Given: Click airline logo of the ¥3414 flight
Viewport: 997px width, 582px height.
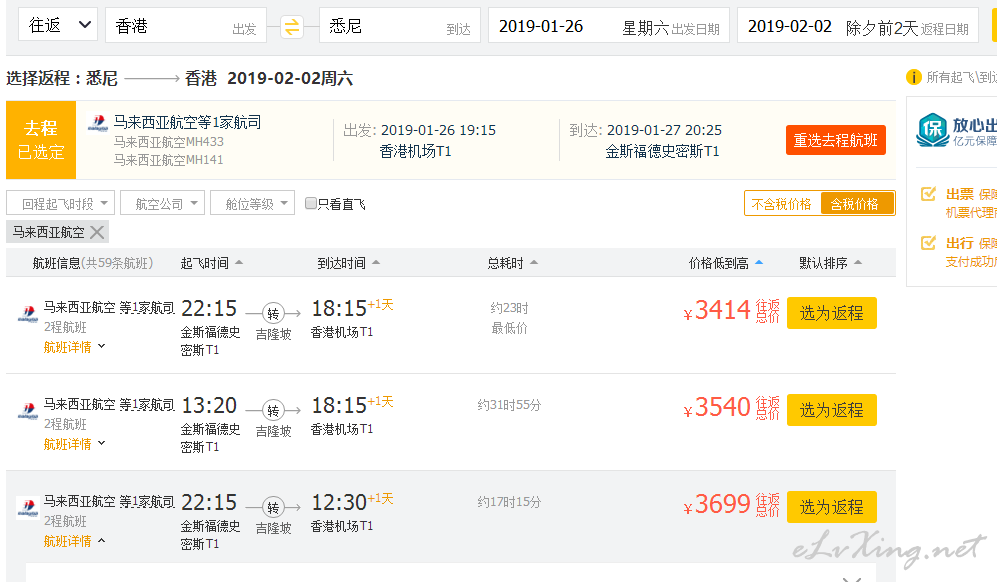Looking at the screenshot, I should pyautogui.click(x=28, y=314).
